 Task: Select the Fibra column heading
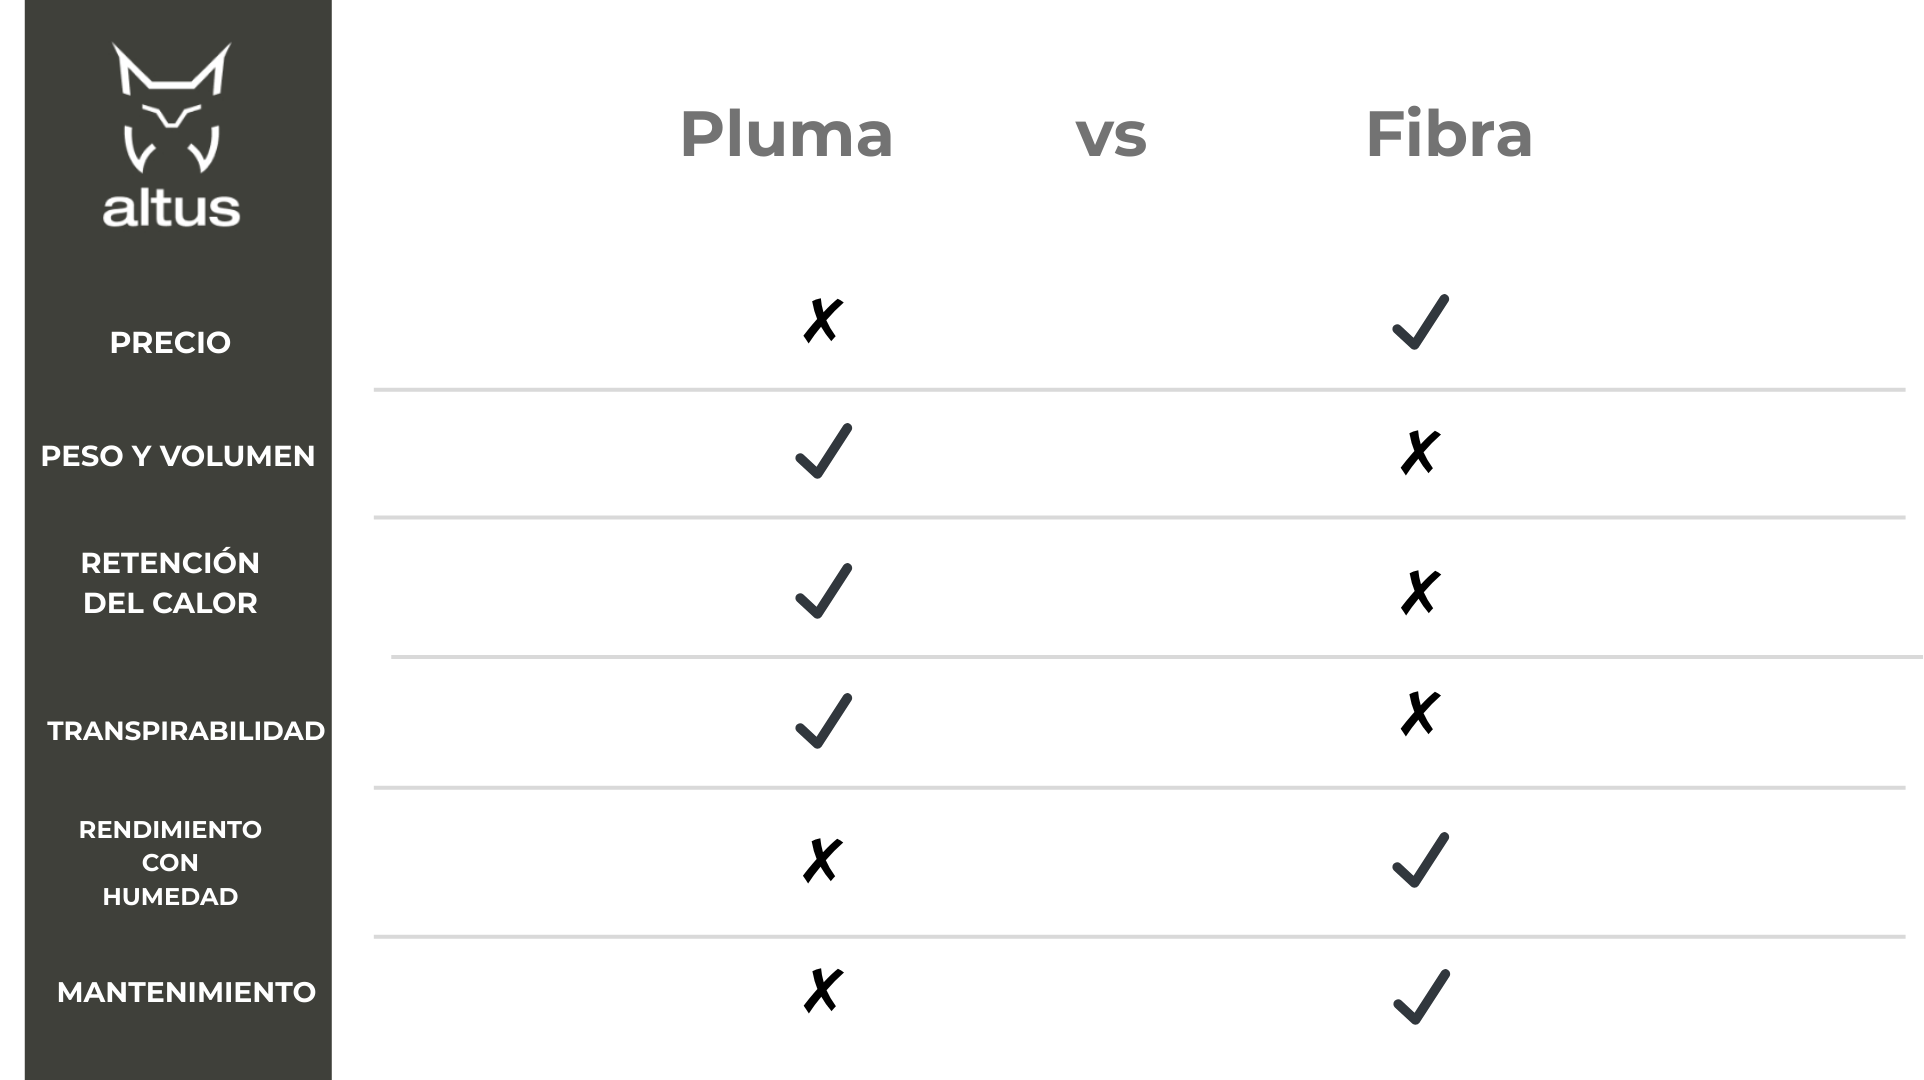click(1449, 134)
